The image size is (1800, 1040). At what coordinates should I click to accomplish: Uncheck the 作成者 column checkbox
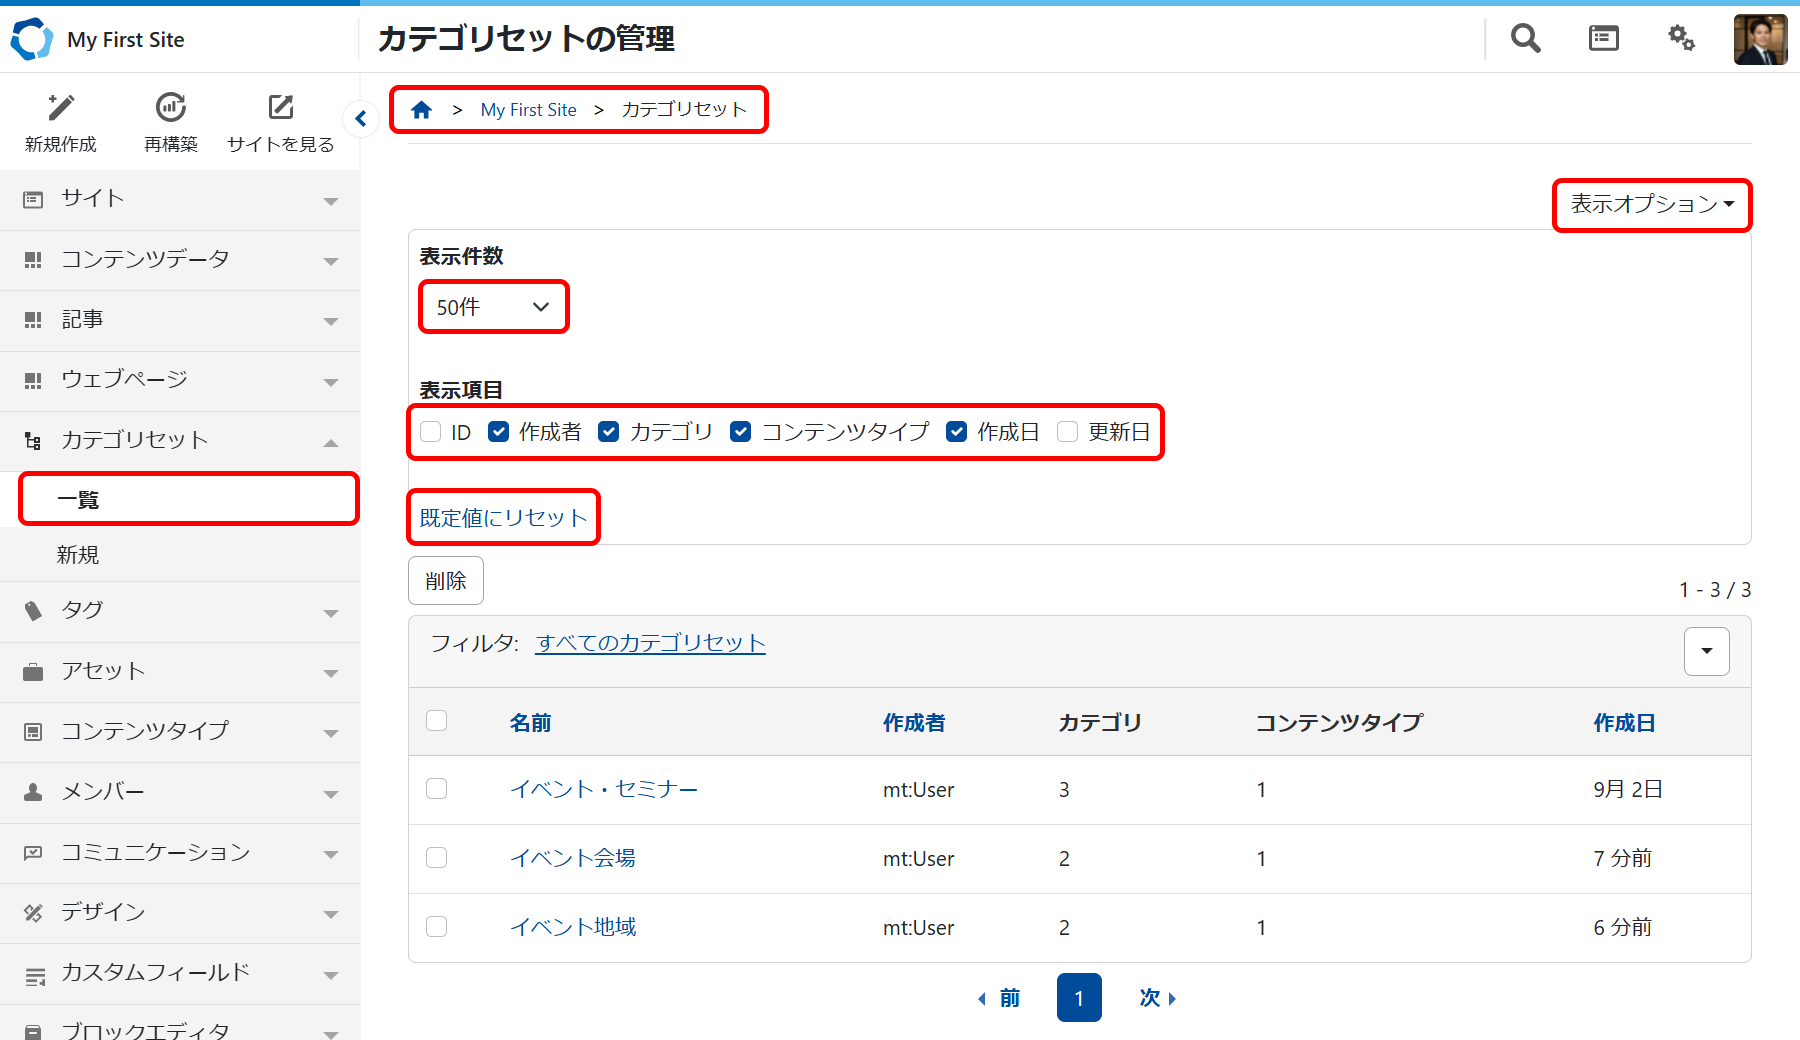coord(499,432)
